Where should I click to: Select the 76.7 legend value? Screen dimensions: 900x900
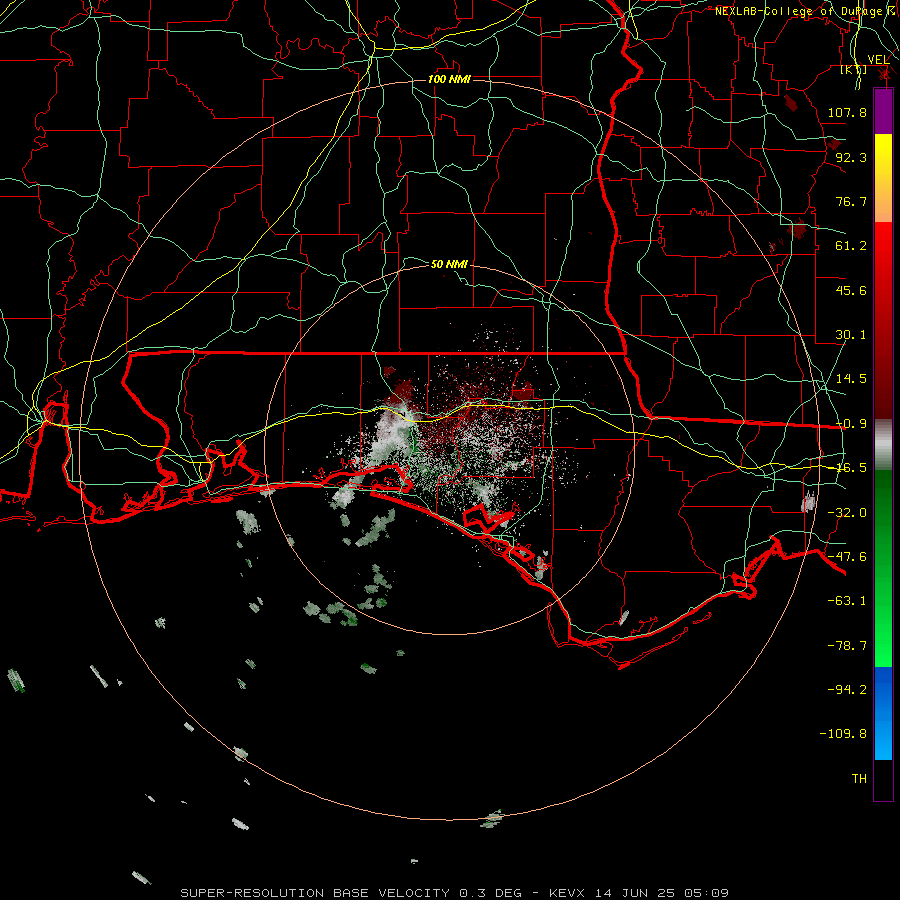point(851,201)
